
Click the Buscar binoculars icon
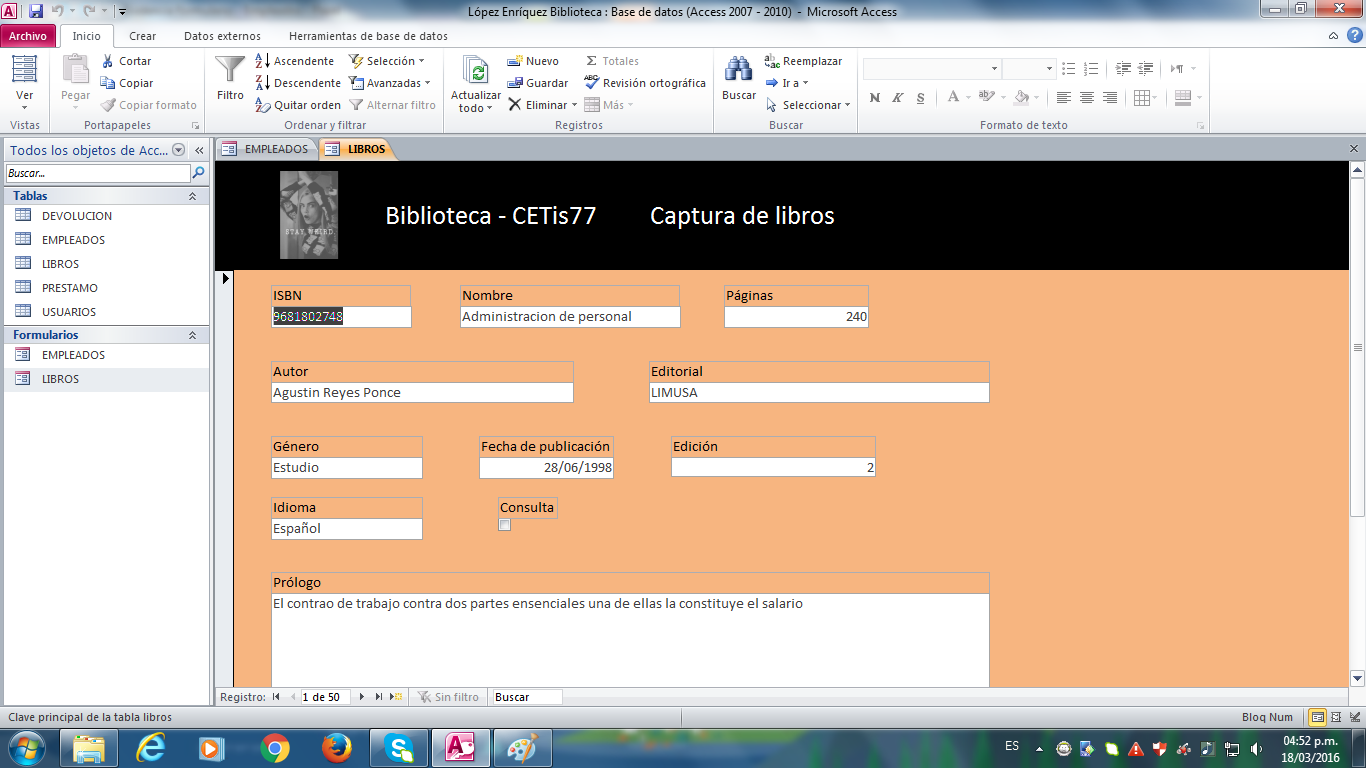[x=739, y=70]
